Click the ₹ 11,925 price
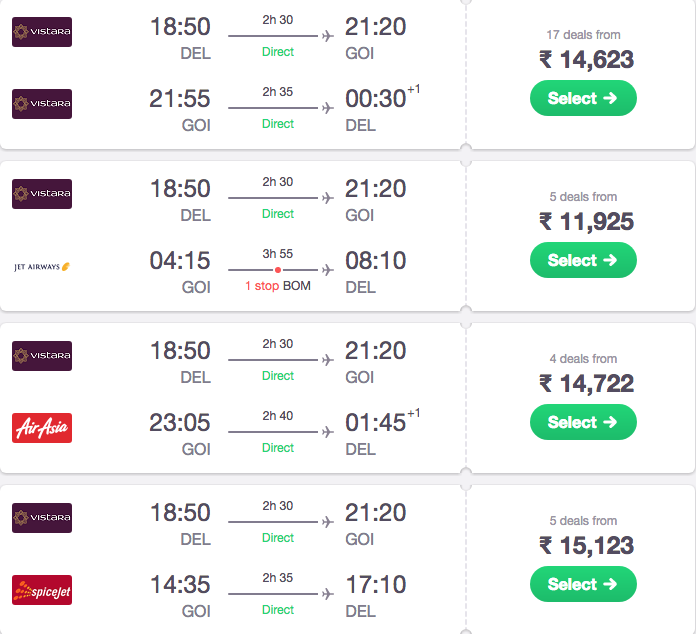The image size is (696, 634). [586, 222]
